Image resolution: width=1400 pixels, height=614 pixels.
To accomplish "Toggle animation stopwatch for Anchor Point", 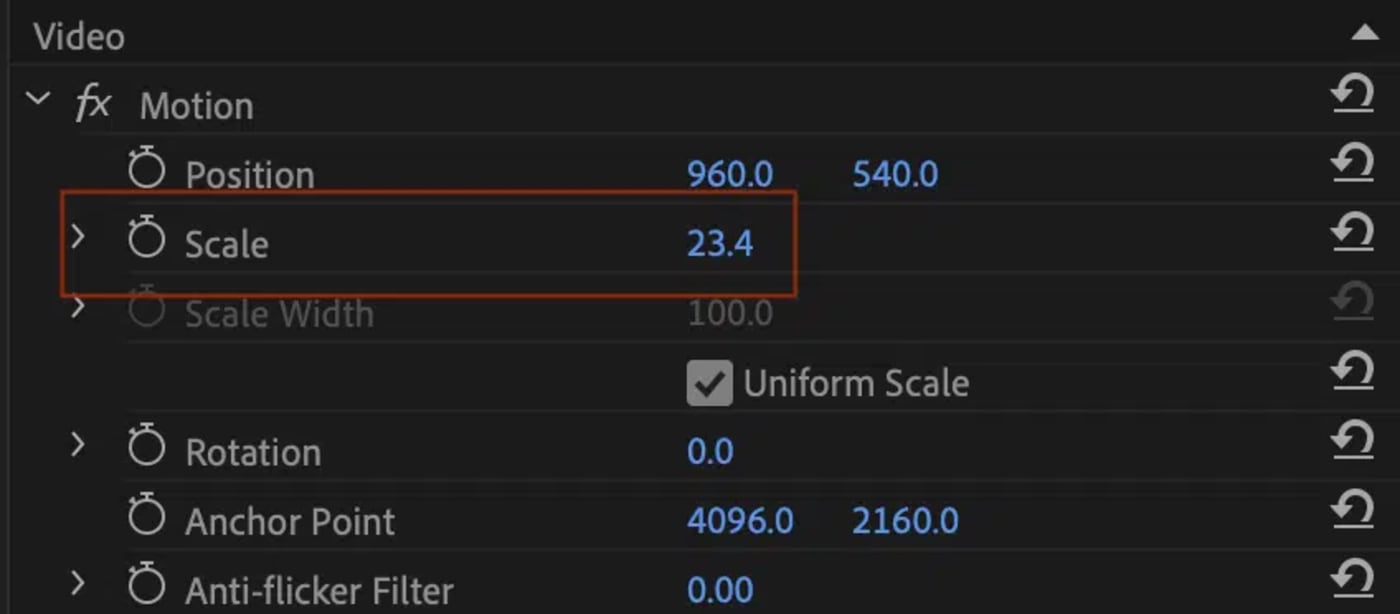I will [x=146, y=515].
